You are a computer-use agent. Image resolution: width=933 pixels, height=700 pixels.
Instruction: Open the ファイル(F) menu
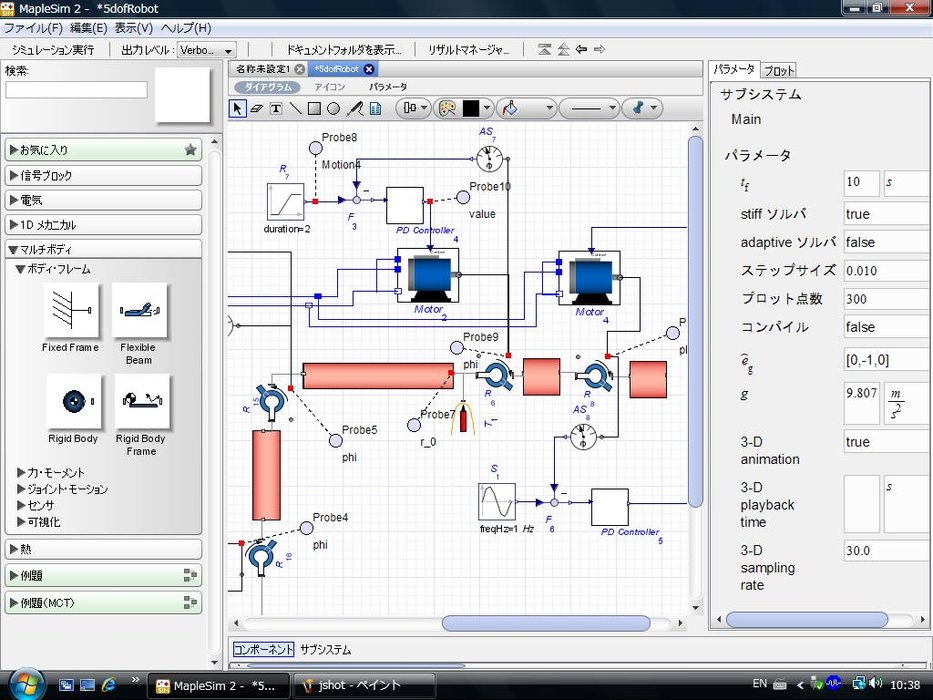[33, 28]
